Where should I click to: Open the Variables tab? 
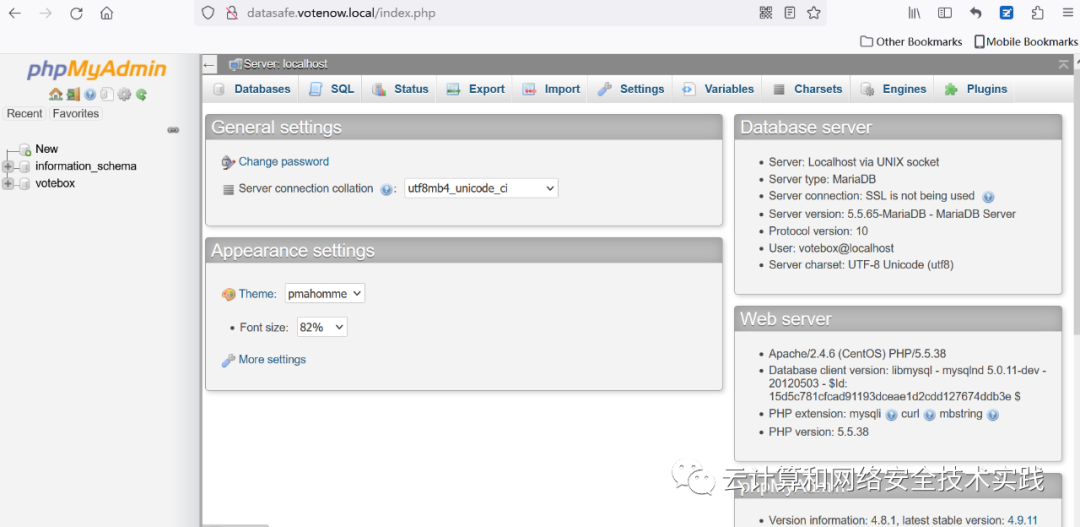point(718,89)
